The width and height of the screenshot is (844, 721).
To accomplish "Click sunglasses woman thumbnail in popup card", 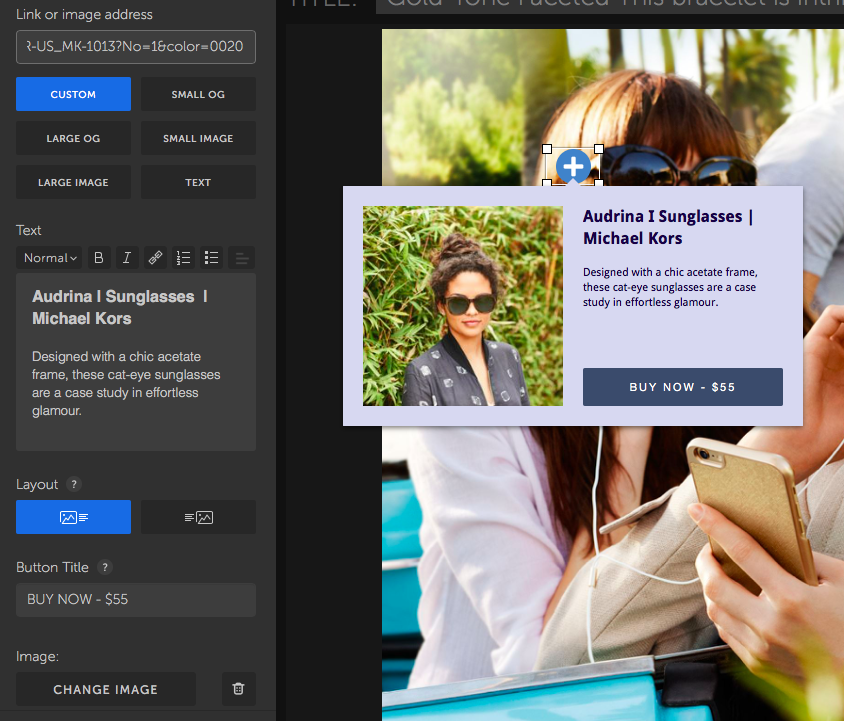I will (463, 306).
